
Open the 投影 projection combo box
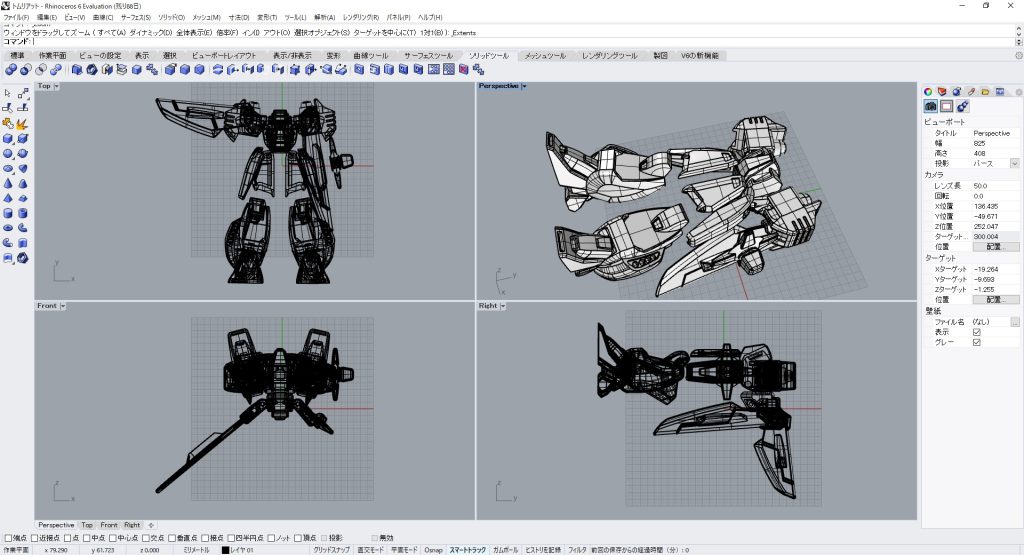tap(1014, 163)
